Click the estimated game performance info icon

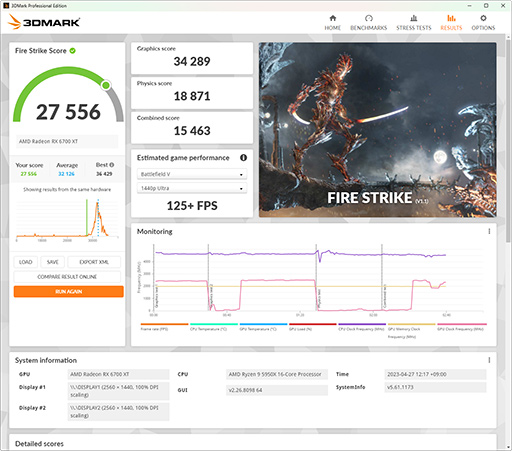coord(244,158)
